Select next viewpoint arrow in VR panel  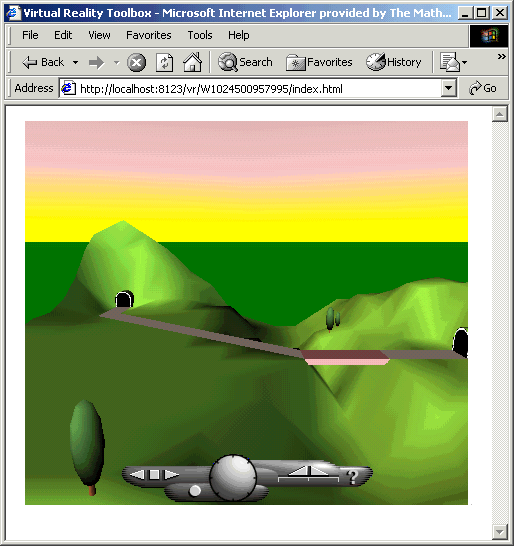tap(171, 474)
